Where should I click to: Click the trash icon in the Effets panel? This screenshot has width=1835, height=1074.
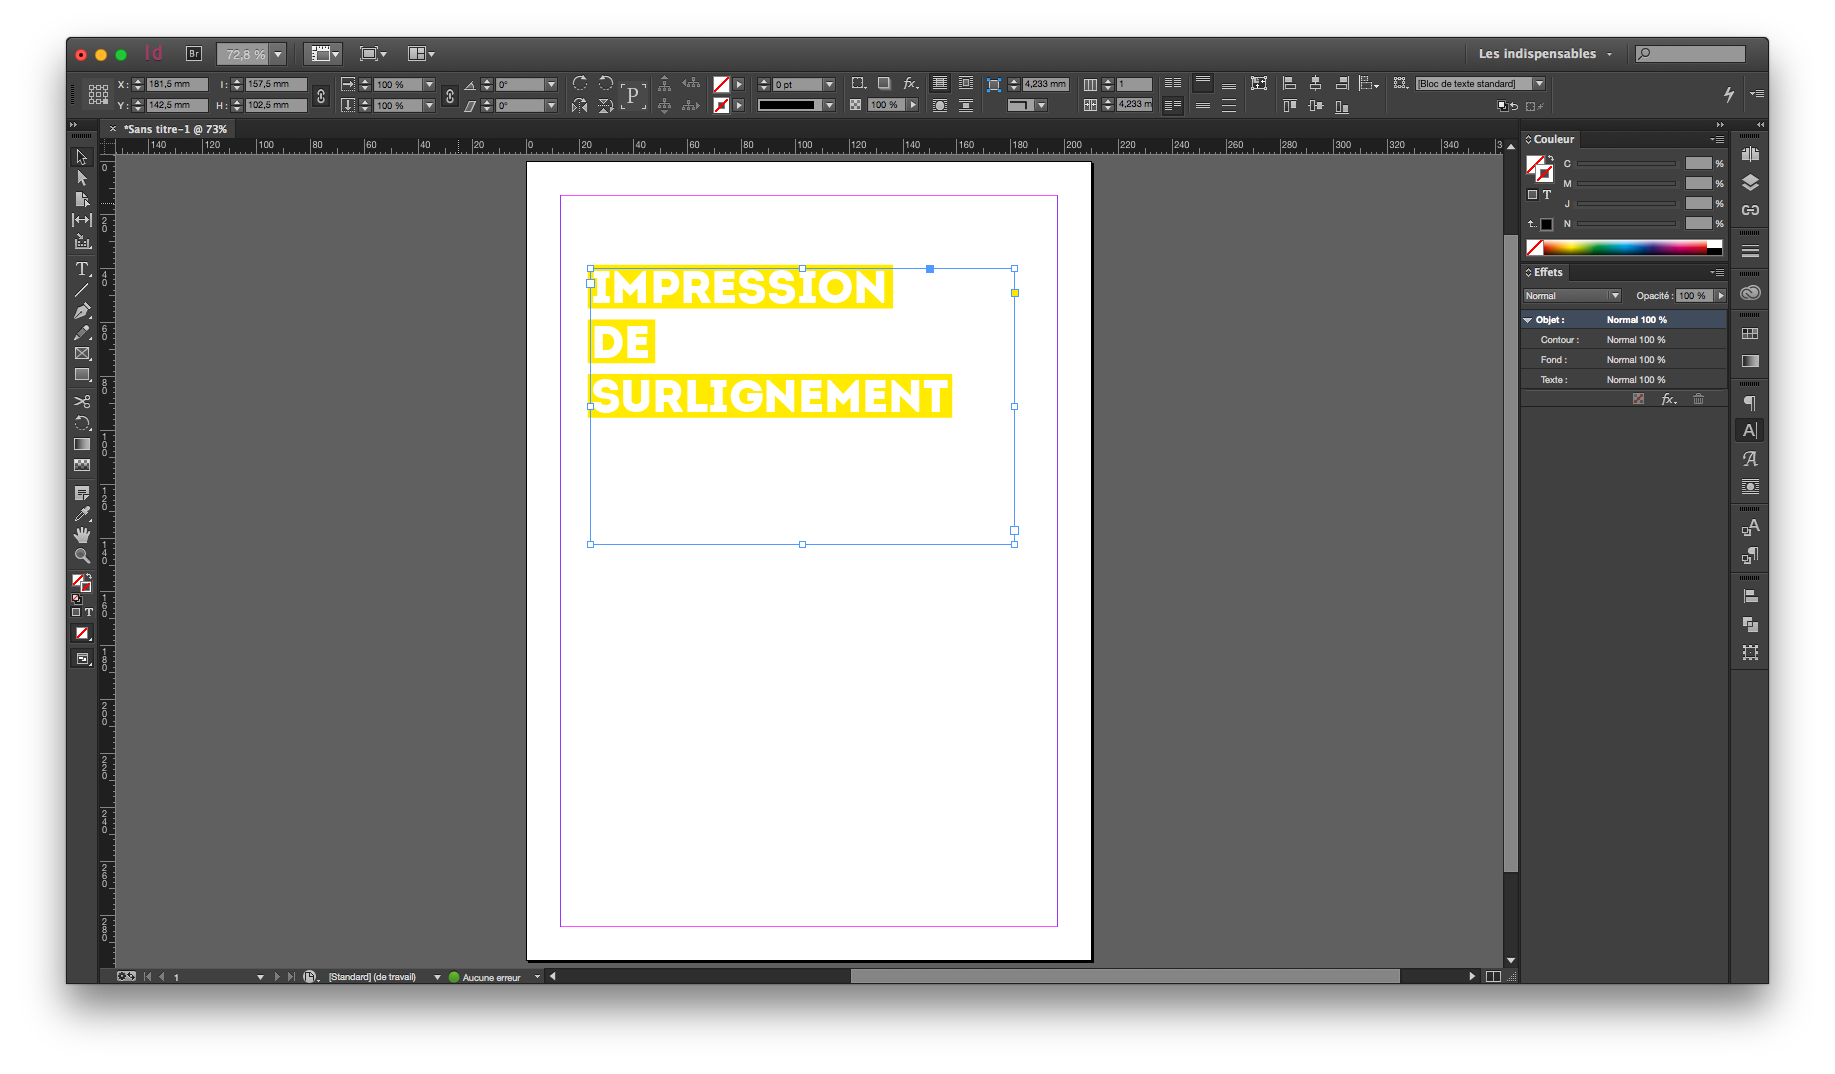(1698, 398)
